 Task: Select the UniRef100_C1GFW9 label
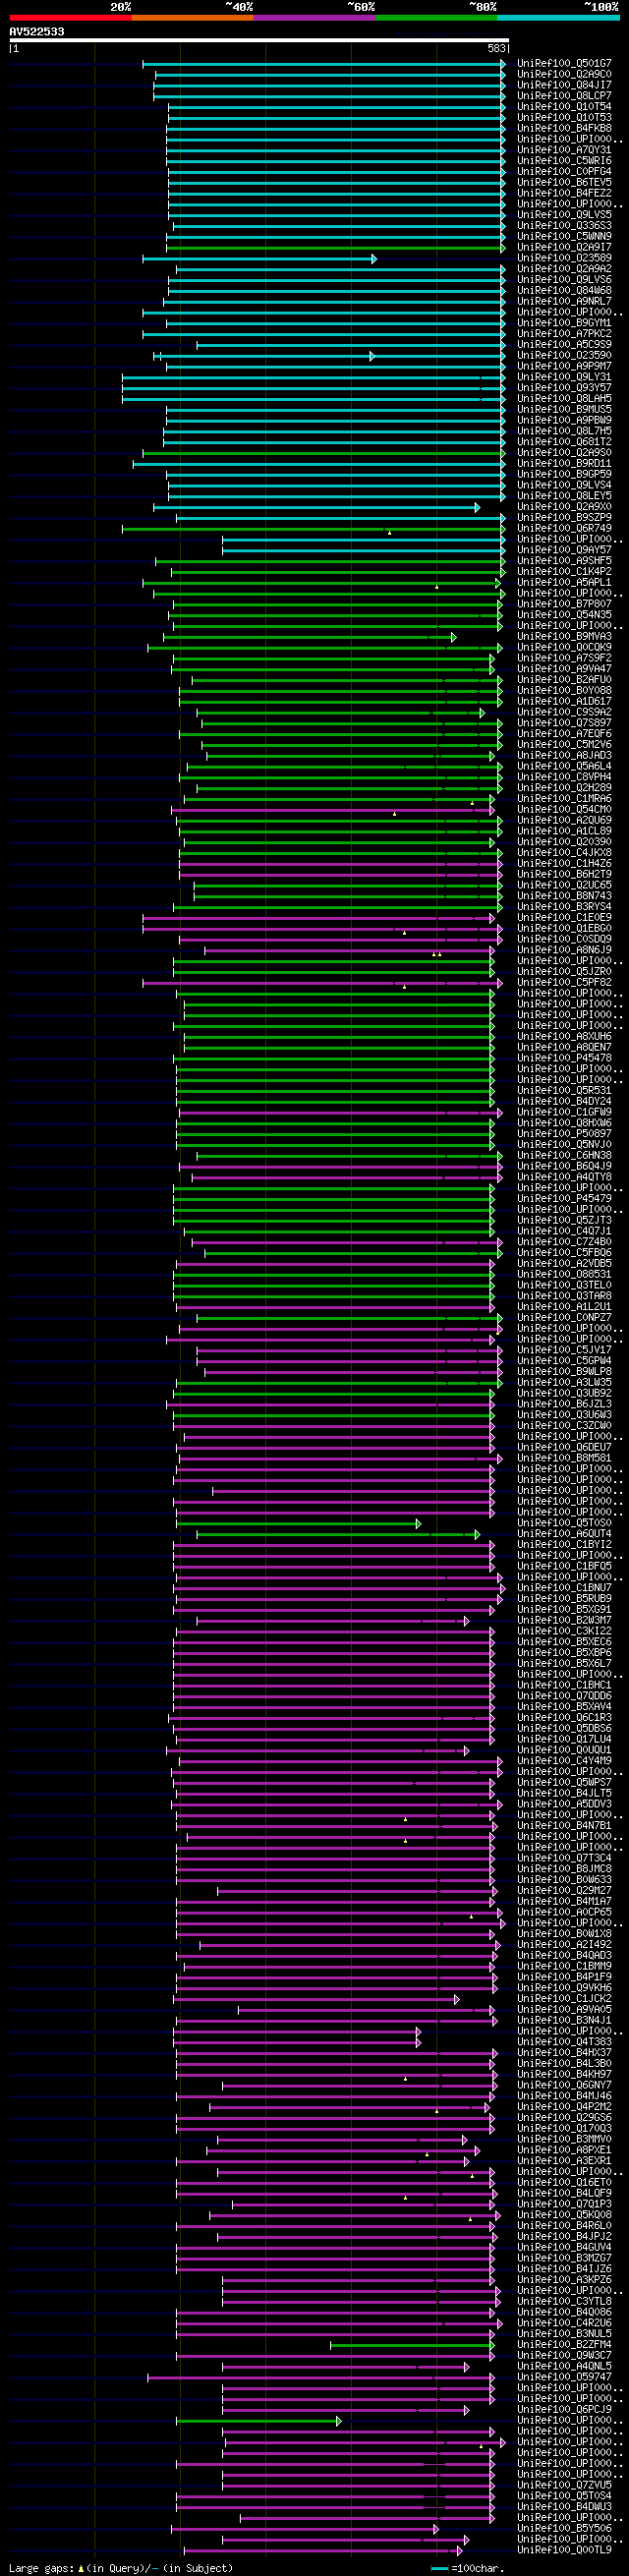click(565, 1113)
